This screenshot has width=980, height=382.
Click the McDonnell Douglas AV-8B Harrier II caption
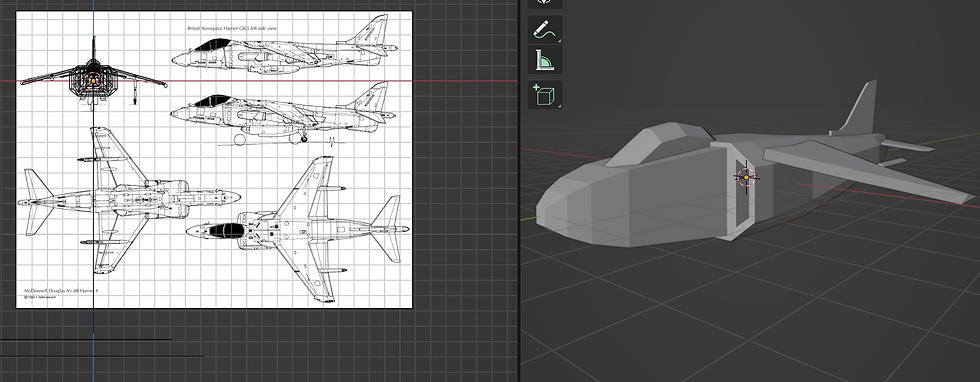pyautogui.click(x=61, y=291)
